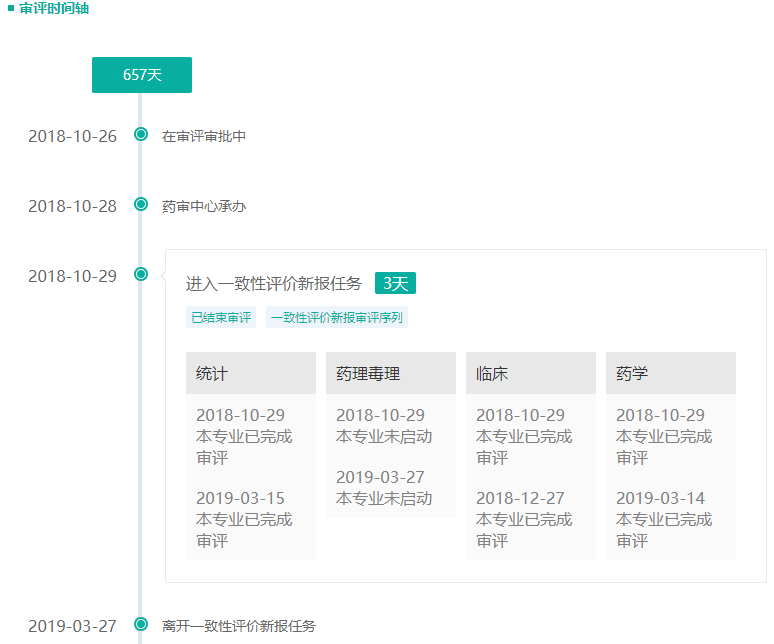Screen dimensions: 774x644
Task: Click the 在审评审批中 timeline entry
Action: [x=204, y=136]
